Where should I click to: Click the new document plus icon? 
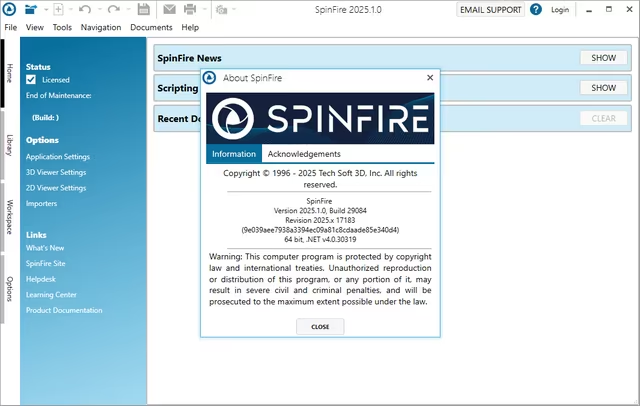(58, 9)
